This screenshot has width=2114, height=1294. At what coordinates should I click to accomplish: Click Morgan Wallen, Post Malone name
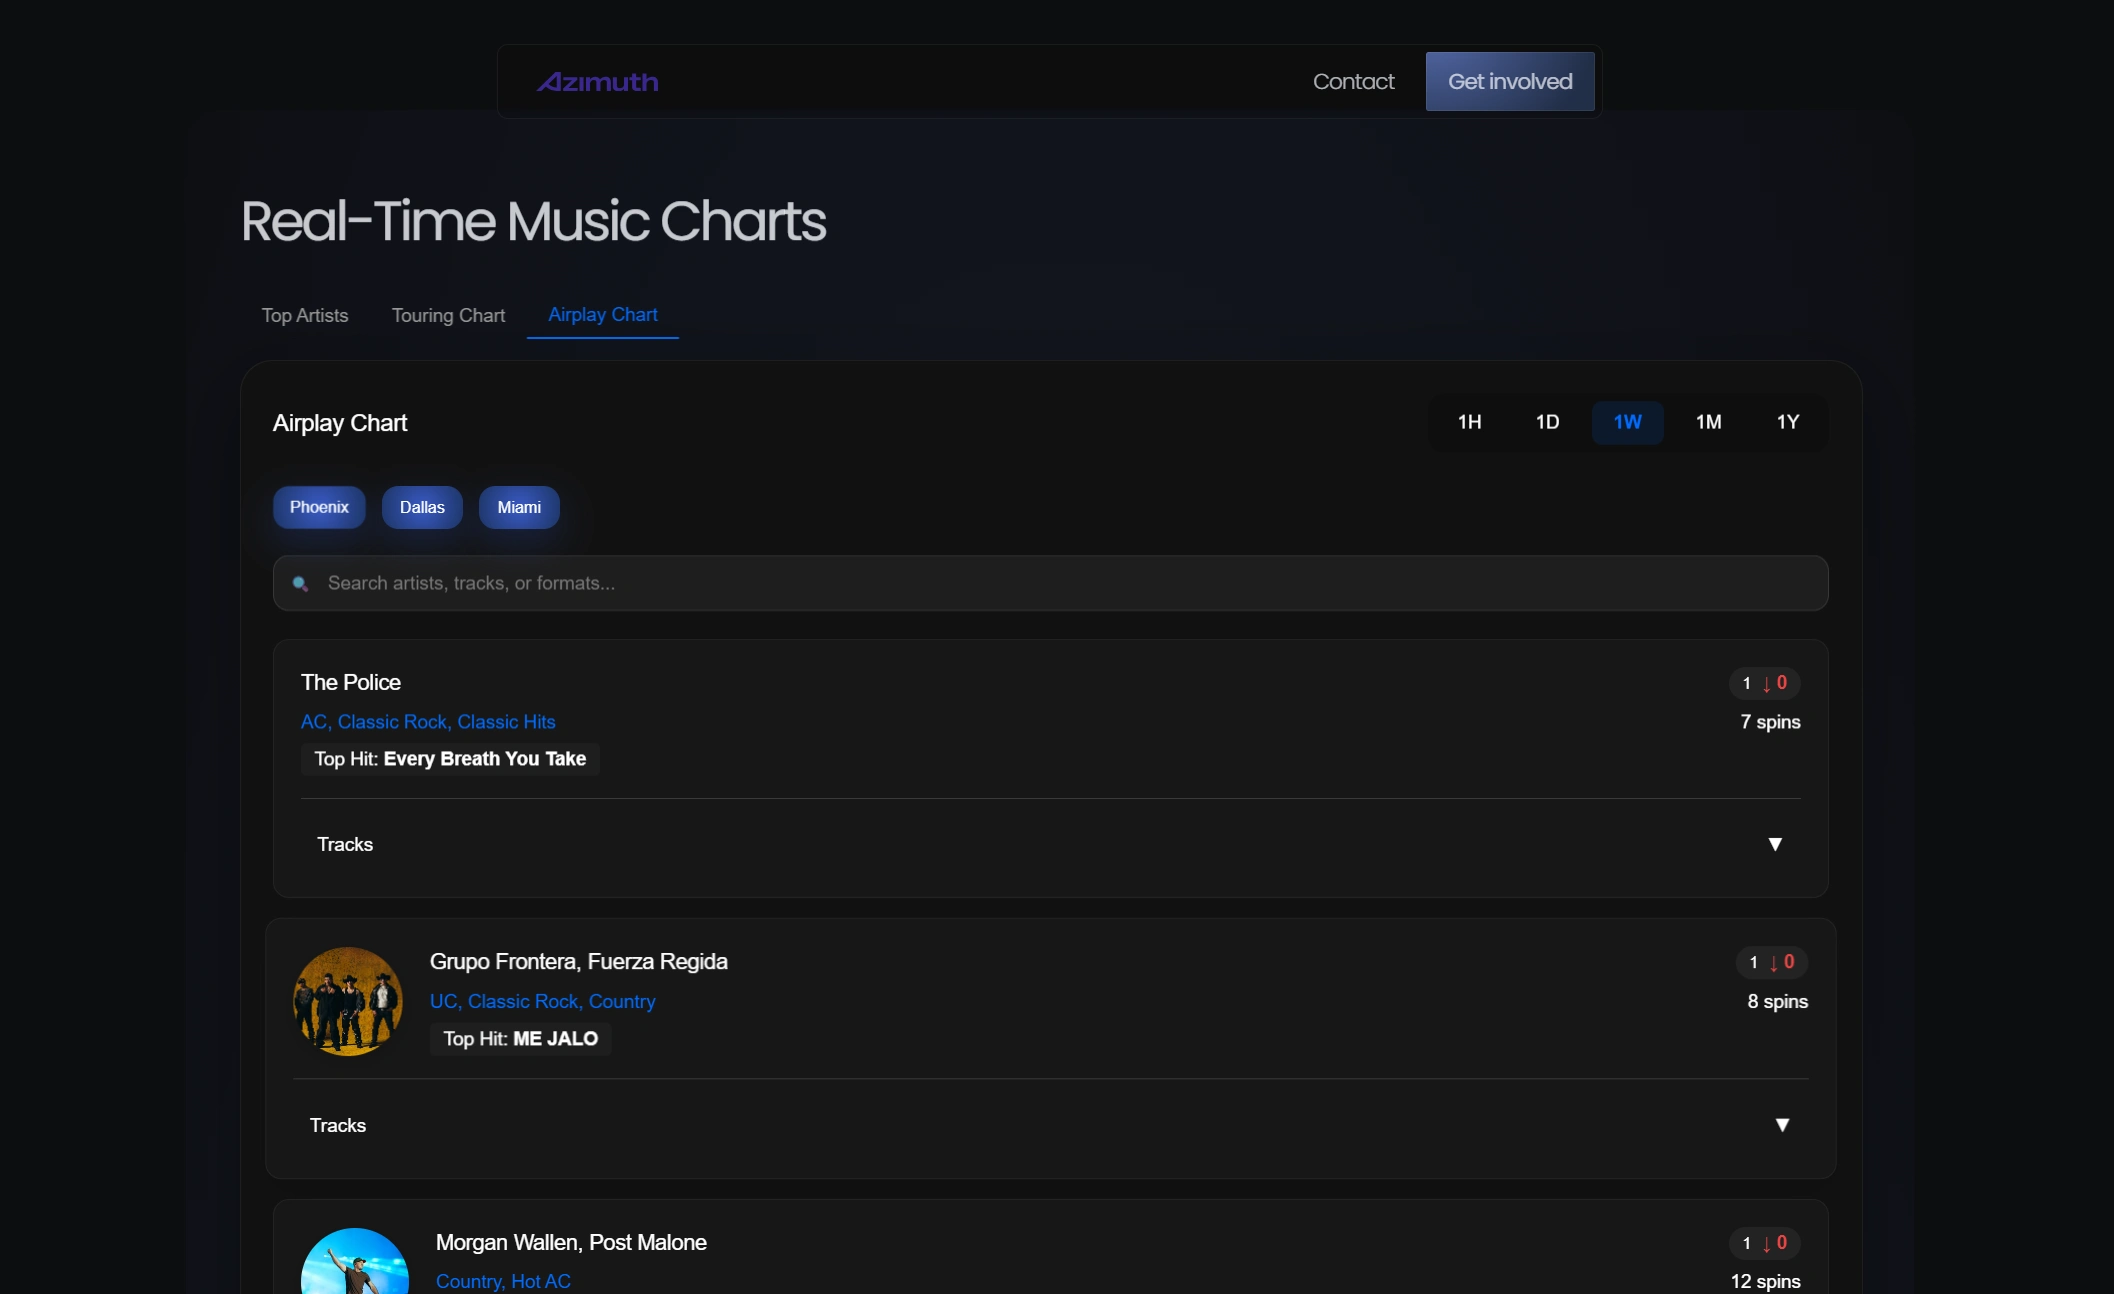click(x=571, y=1242)
